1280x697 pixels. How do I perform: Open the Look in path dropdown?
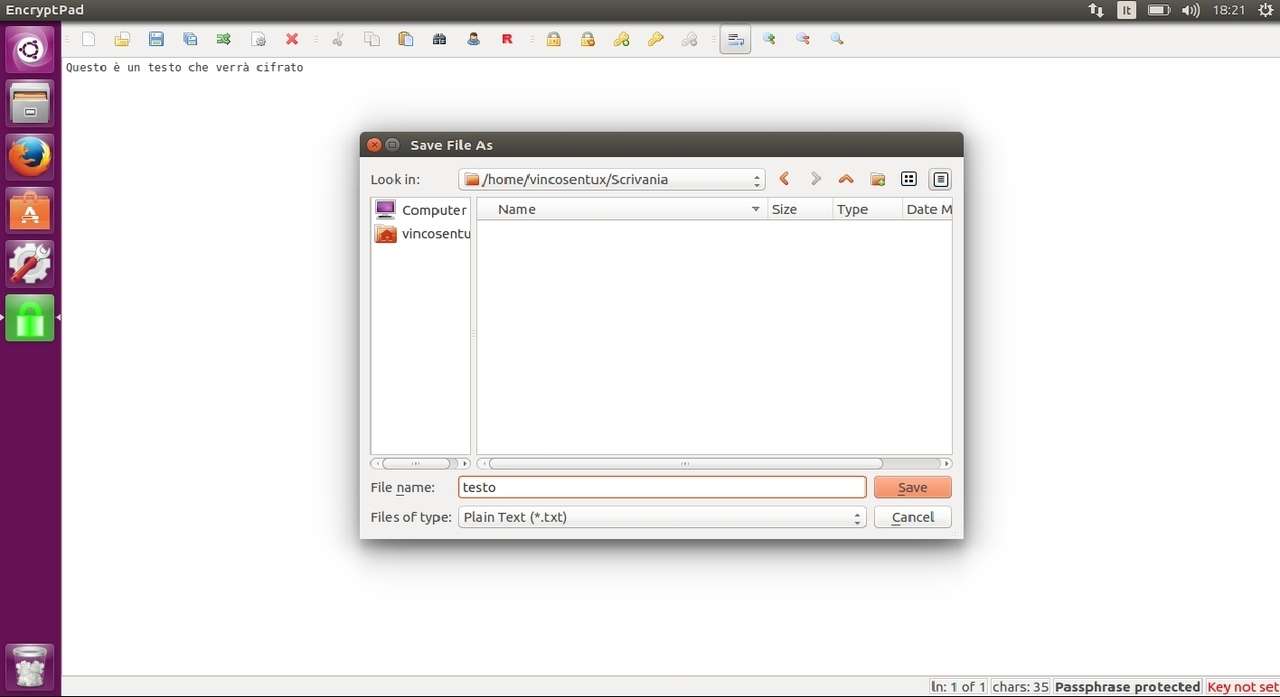click(x=612, y=180)
